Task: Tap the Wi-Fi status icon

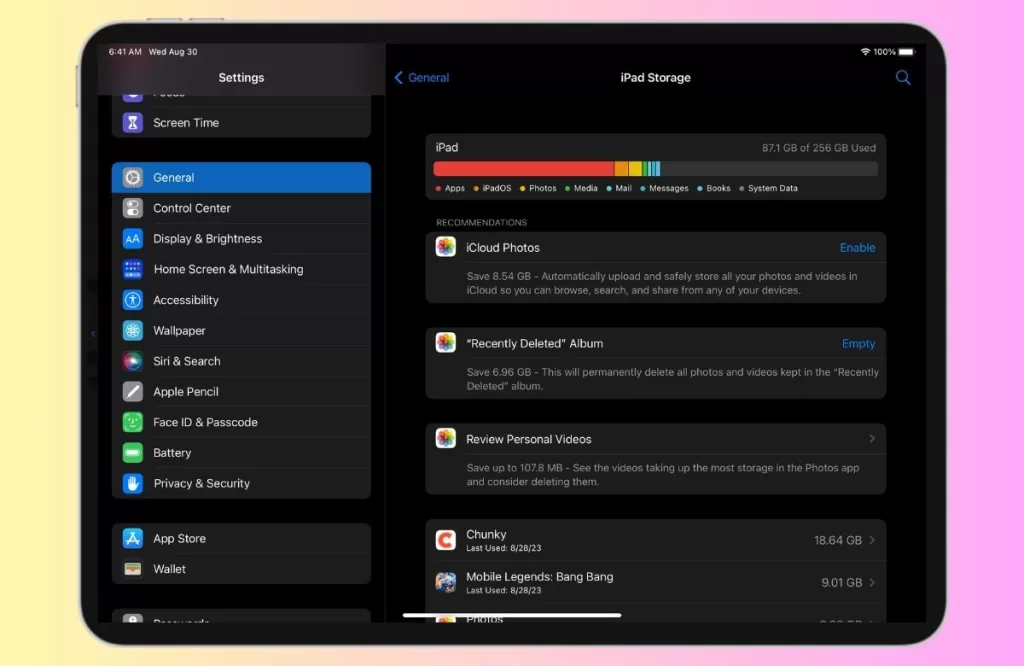Action: pyautogui.click(x=865, y=52)
